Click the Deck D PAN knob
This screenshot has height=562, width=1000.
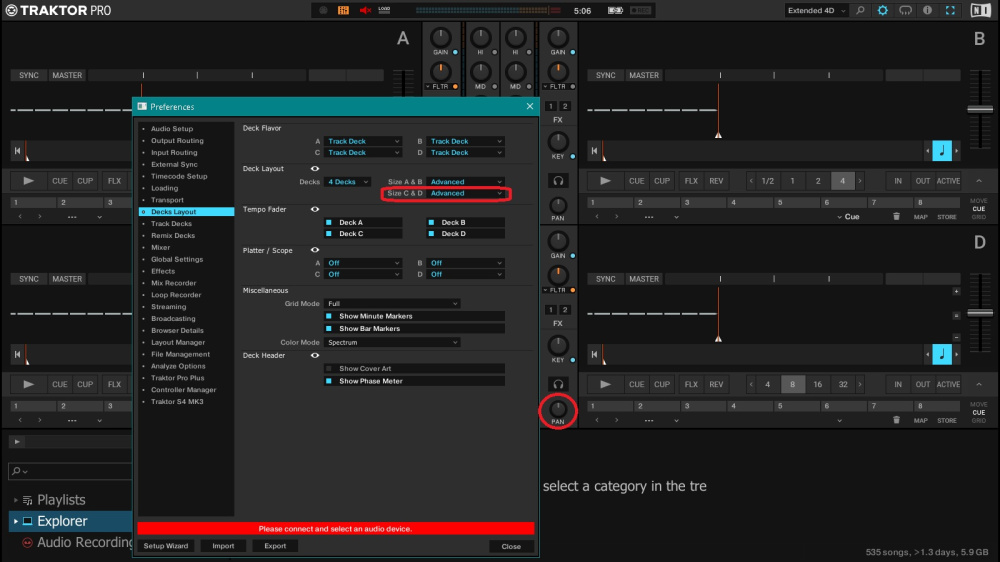(x=558, y=408)
